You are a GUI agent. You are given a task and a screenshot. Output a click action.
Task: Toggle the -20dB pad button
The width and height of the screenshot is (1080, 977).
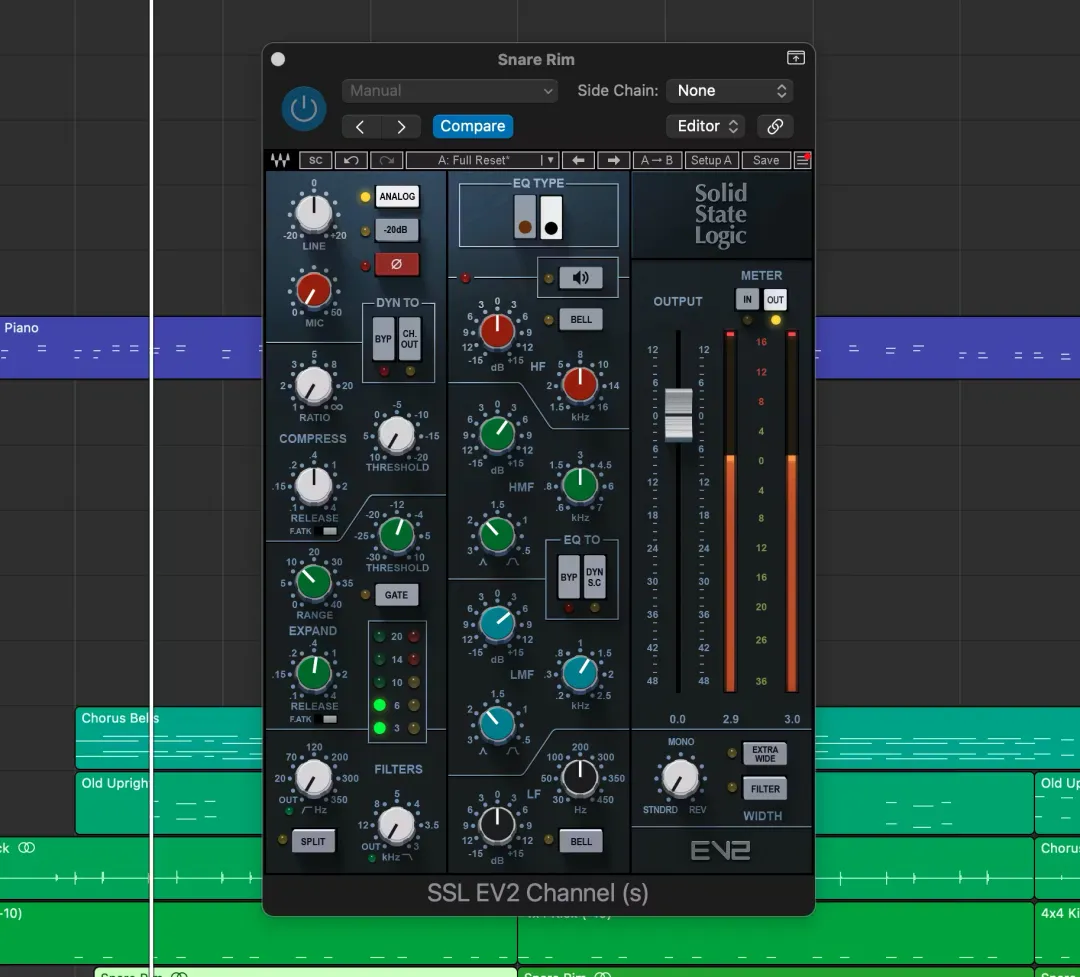(x=396, y=230)
